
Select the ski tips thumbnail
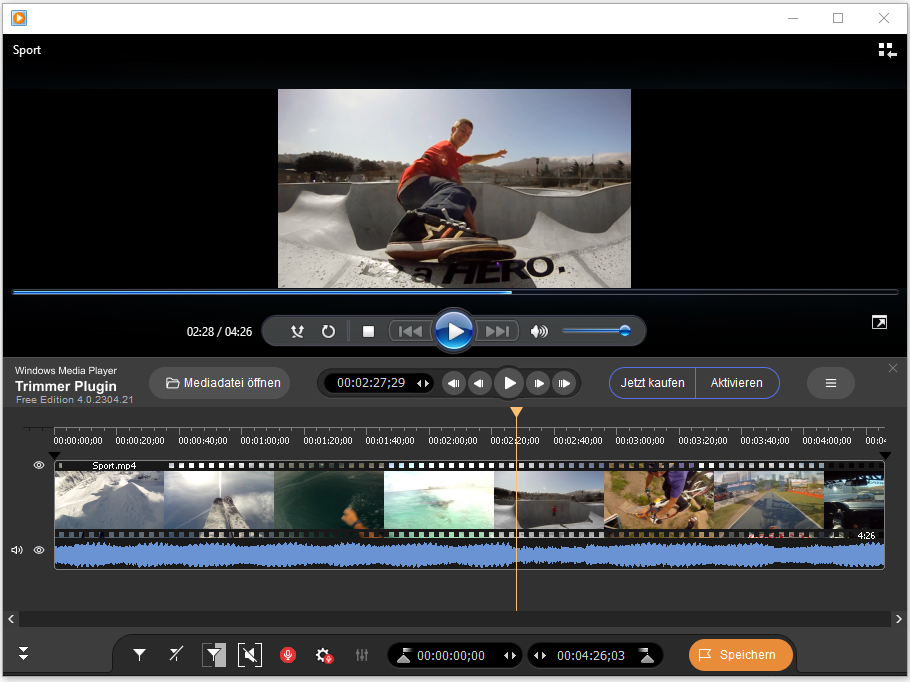[219, 500]
